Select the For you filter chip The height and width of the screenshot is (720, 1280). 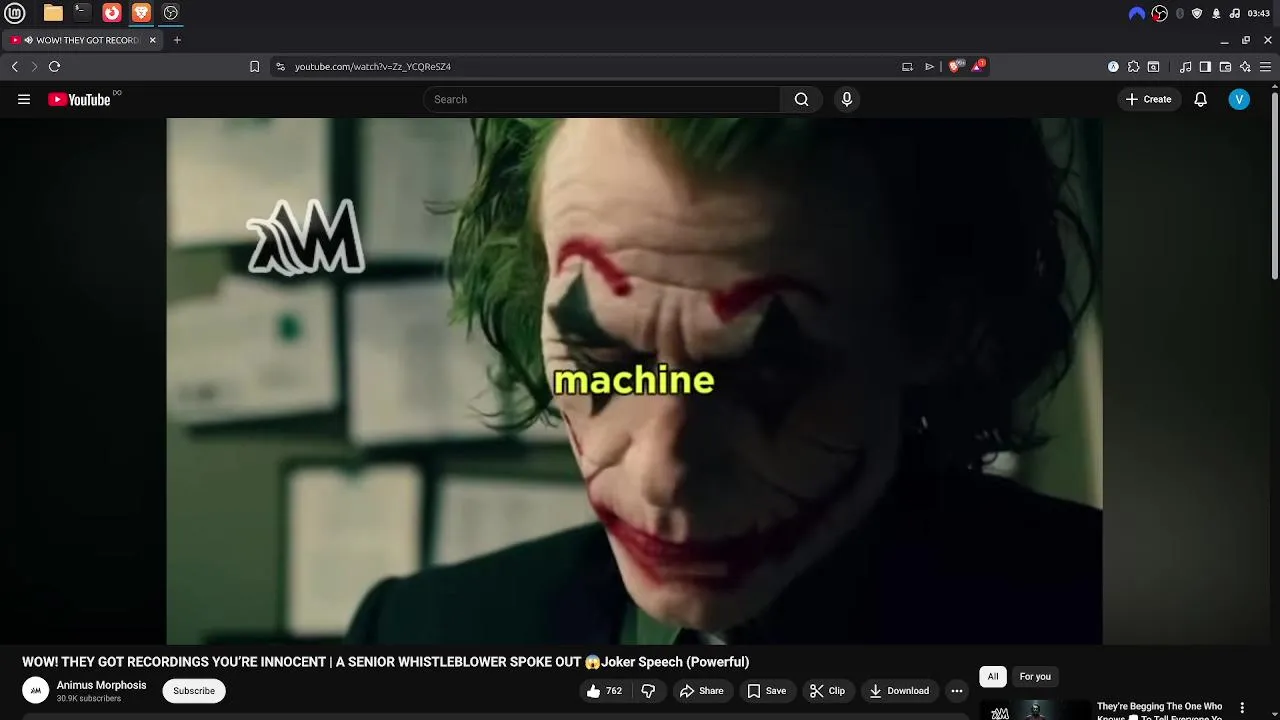(x=1035, y=677)
